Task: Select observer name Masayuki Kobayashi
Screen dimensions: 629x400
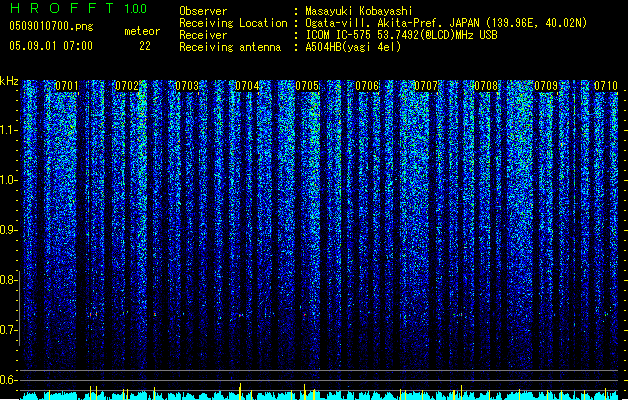Action: pos(359,11)
